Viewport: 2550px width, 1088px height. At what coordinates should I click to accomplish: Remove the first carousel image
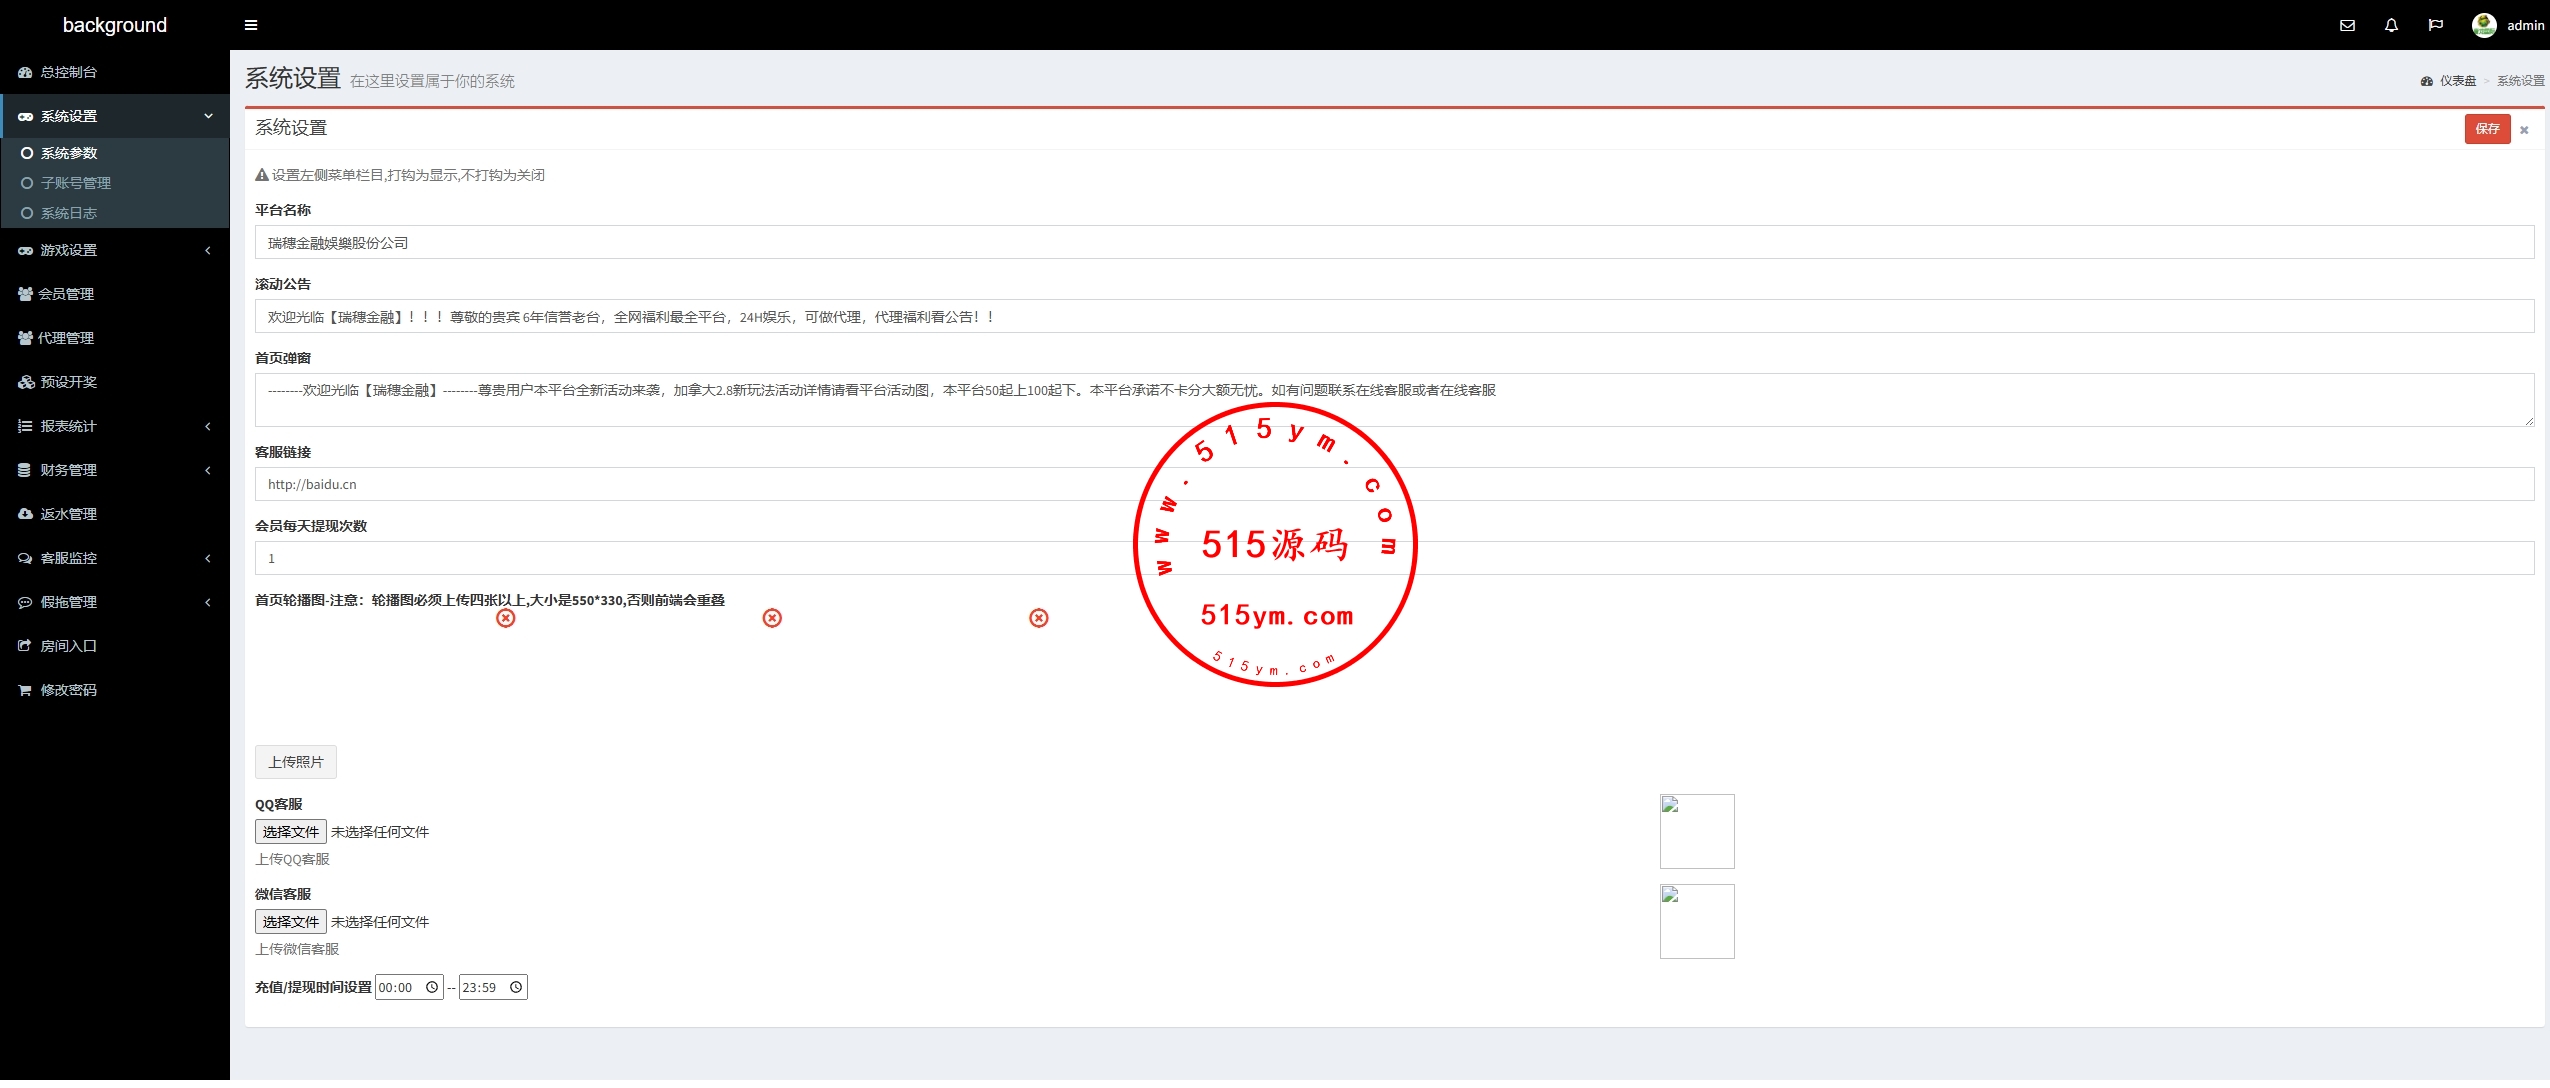(x=506, y=618)
